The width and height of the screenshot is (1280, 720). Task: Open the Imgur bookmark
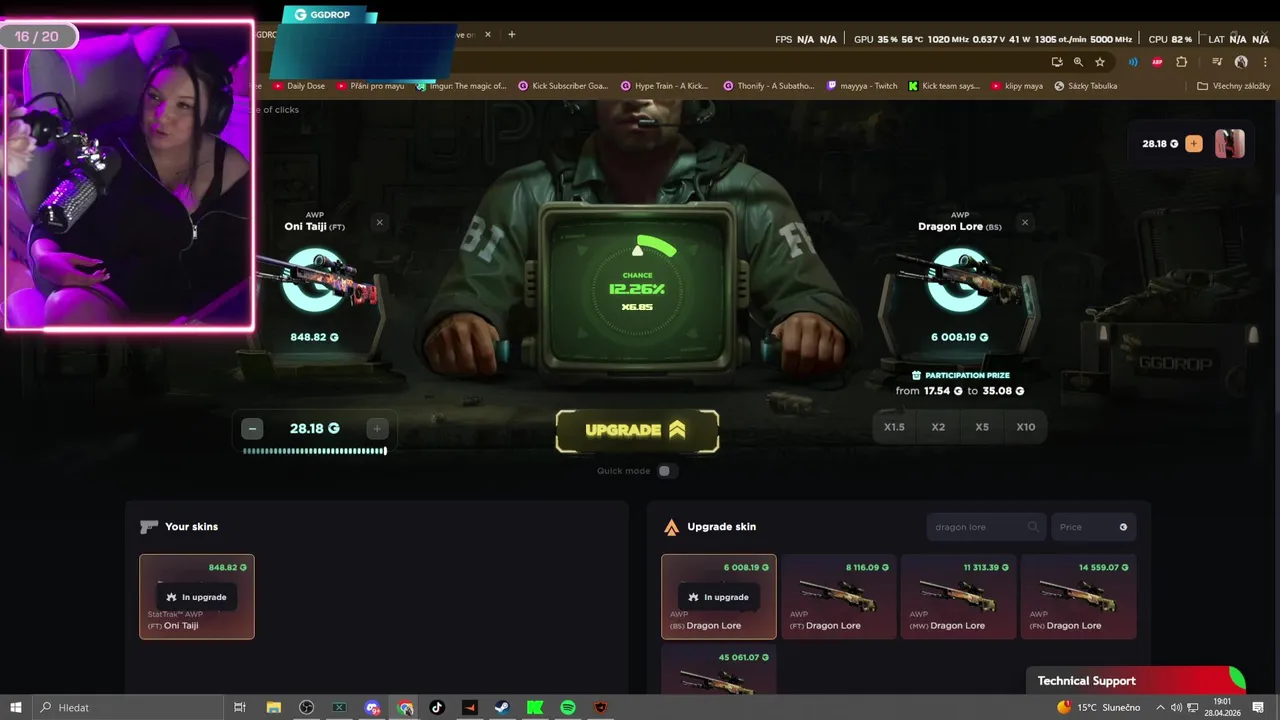click(x=462, y=86)
